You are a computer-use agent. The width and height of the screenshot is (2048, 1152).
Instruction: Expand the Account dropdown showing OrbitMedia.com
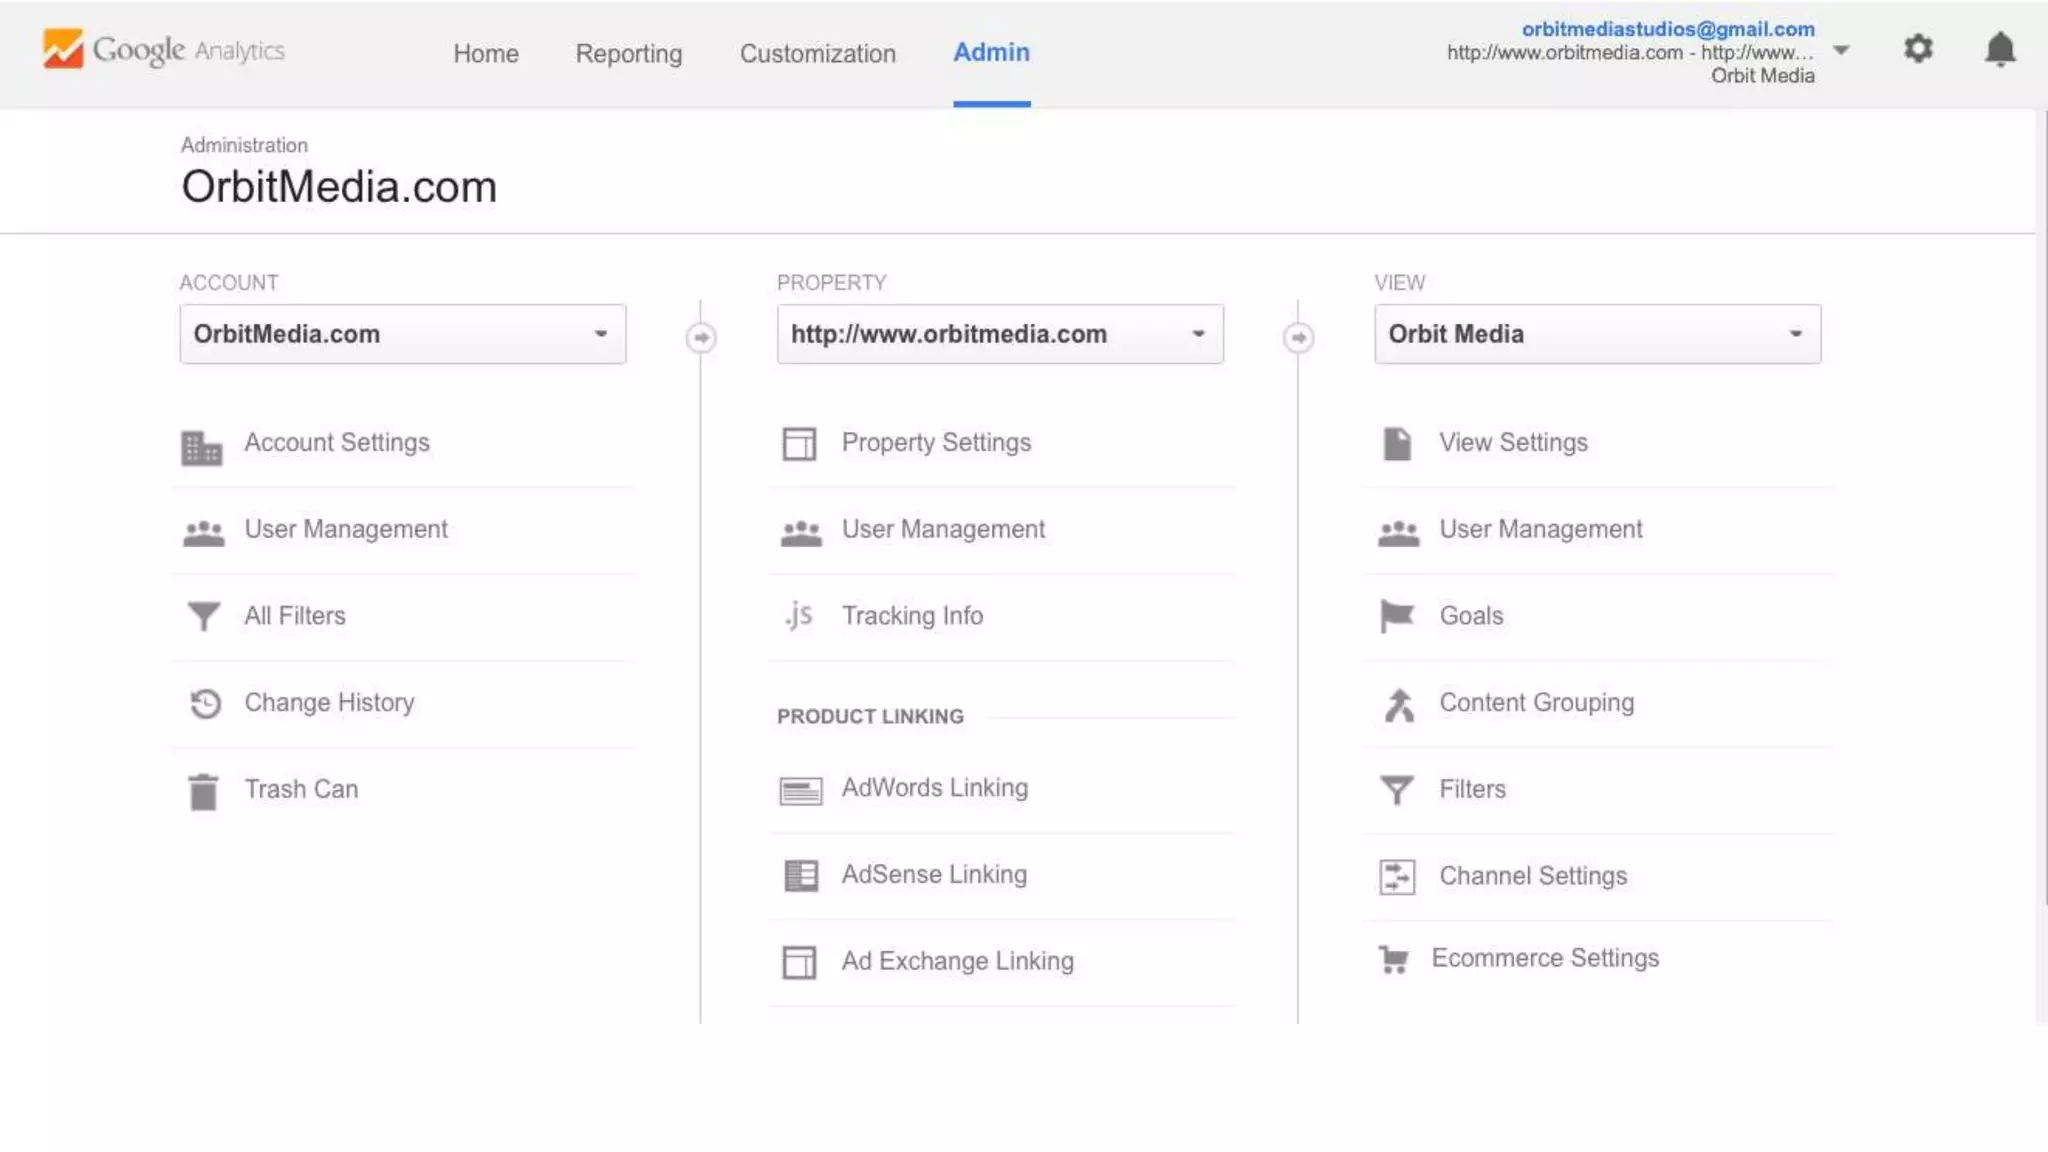402,334
